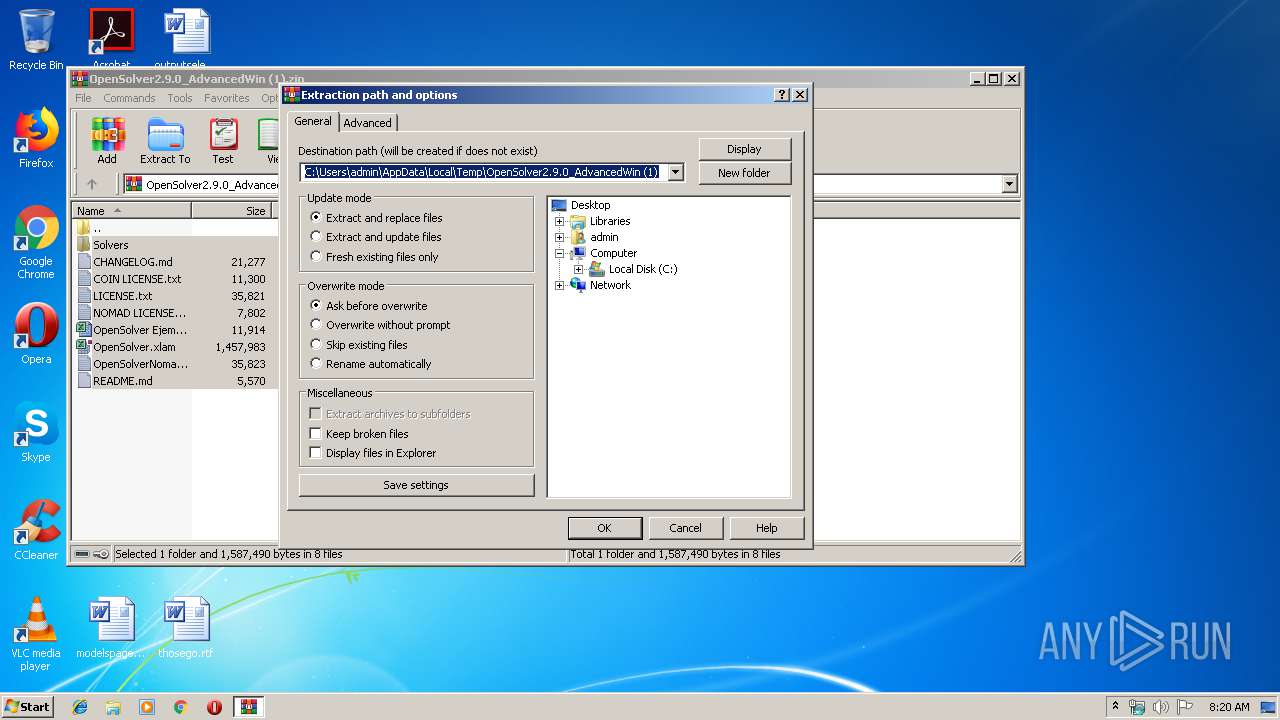Switch to the General tab
This screenshot has width=1280, height=720.
(x=313, y=121)
